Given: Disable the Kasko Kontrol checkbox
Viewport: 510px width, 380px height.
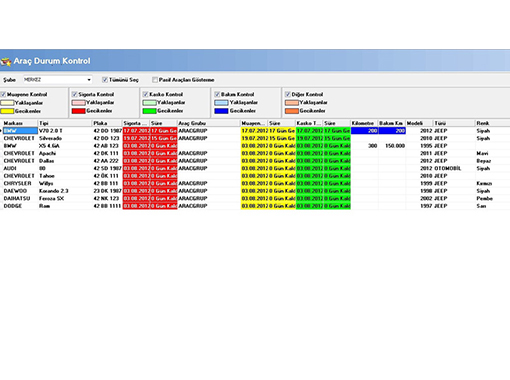Looking at the screenshot, I should click(145, 94).
